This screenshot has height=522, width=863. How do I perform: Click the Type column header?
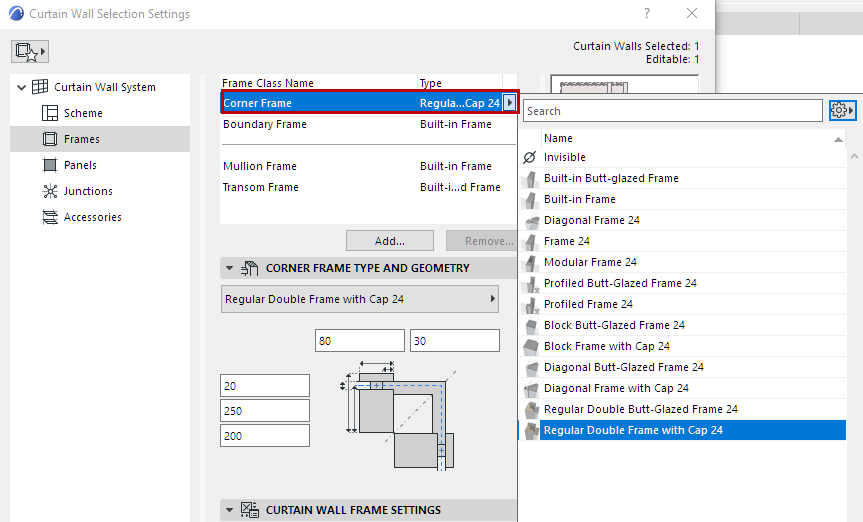click(x=460, y=83)
